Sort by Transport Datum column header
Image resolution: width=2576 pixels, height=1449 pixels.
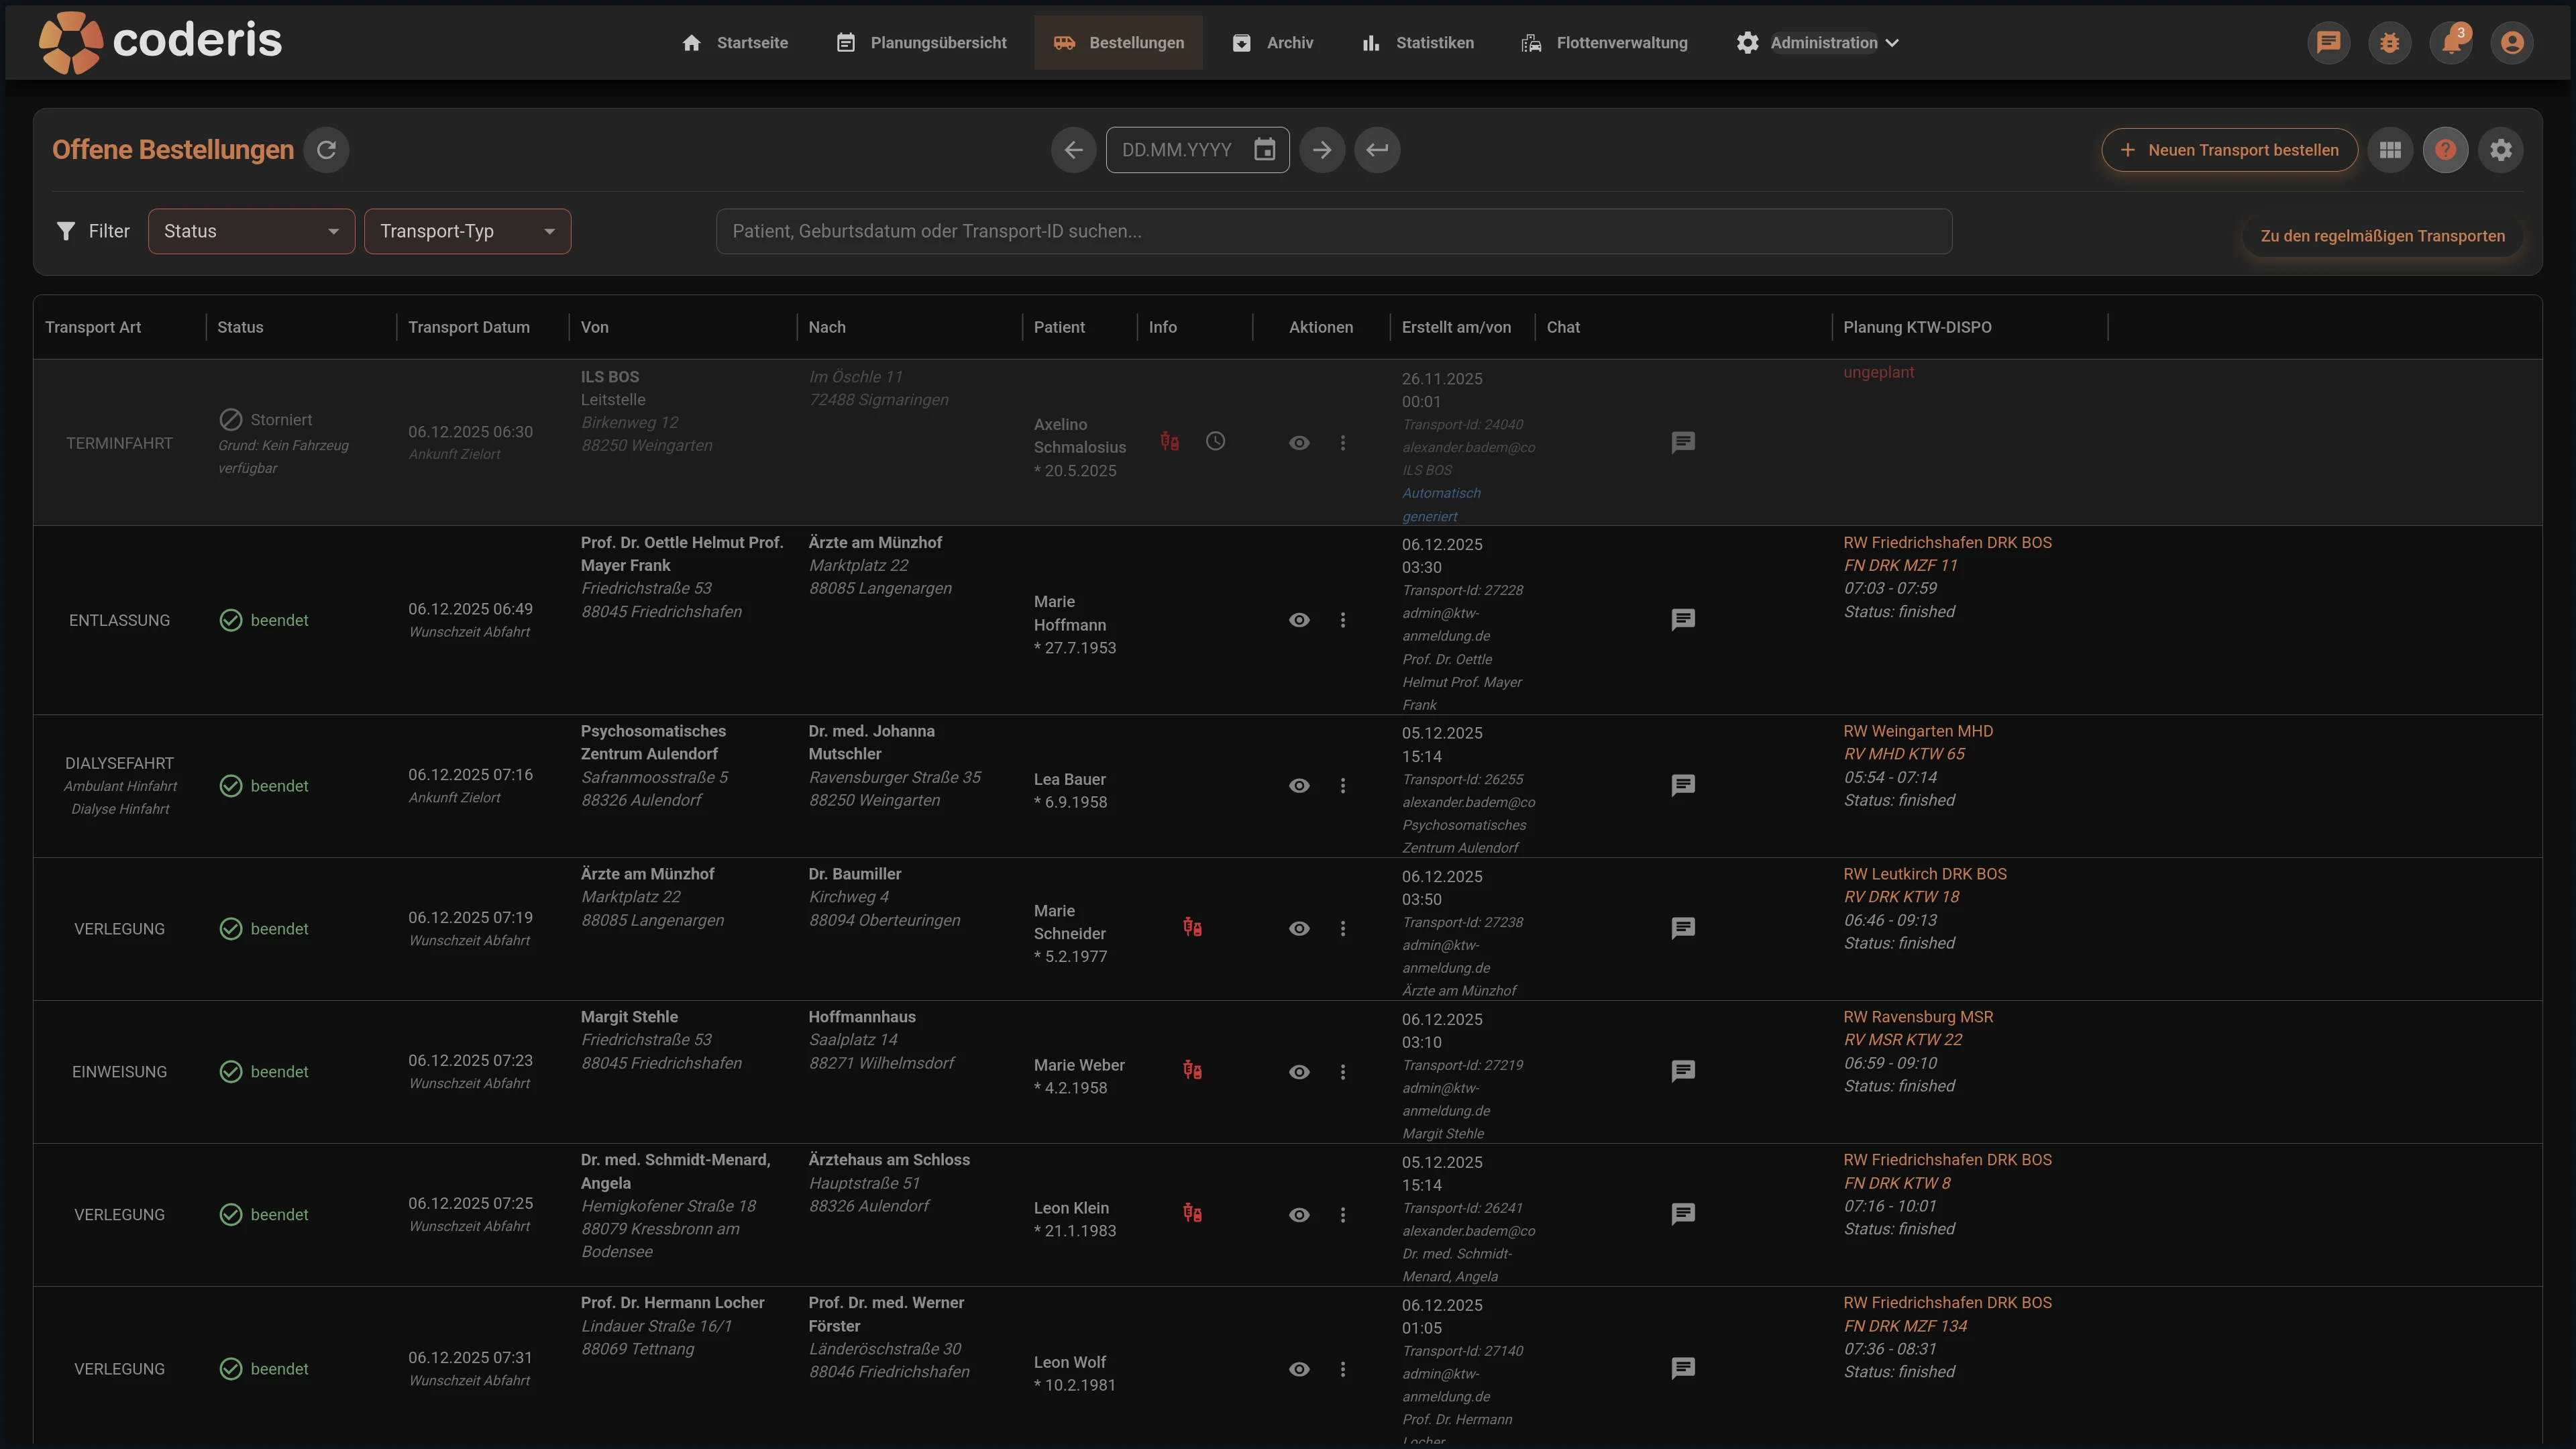(x=469, y=327)
